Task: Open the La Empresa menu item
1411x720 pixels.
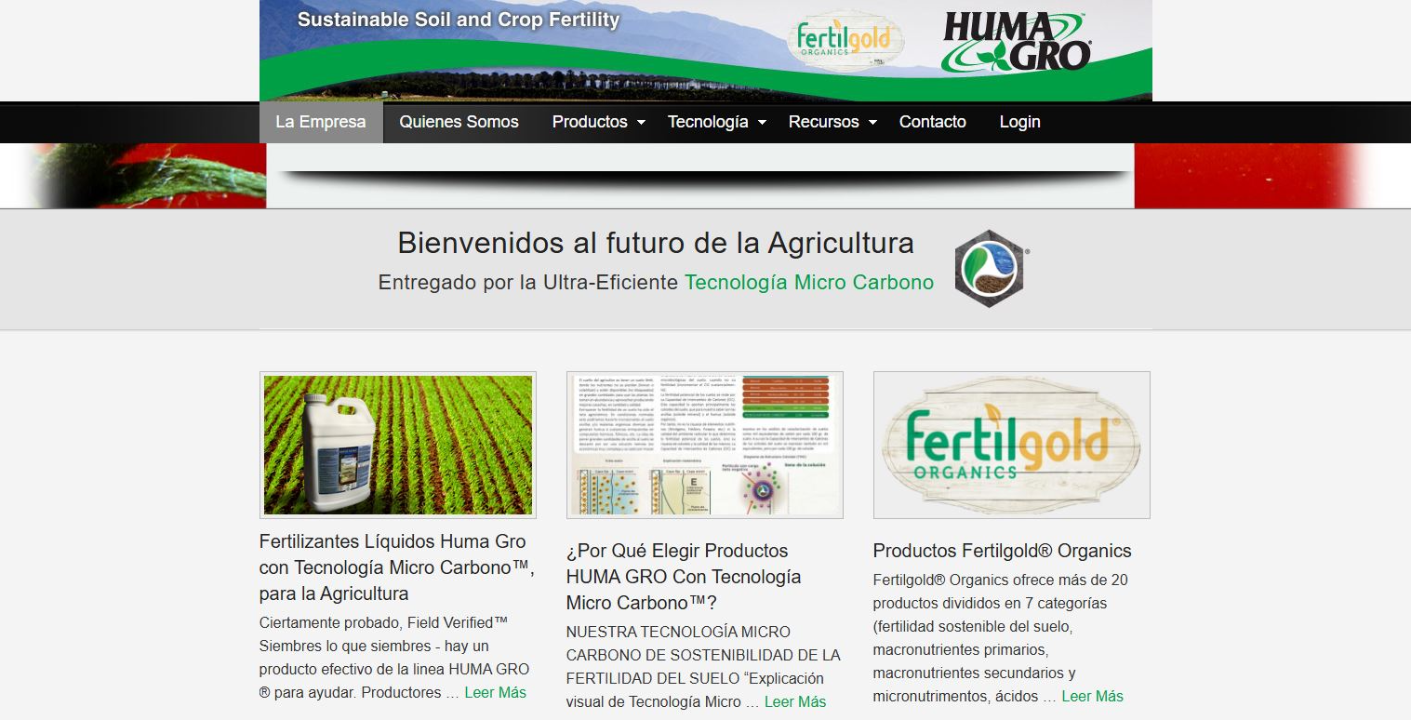Action: pos(321,122)
